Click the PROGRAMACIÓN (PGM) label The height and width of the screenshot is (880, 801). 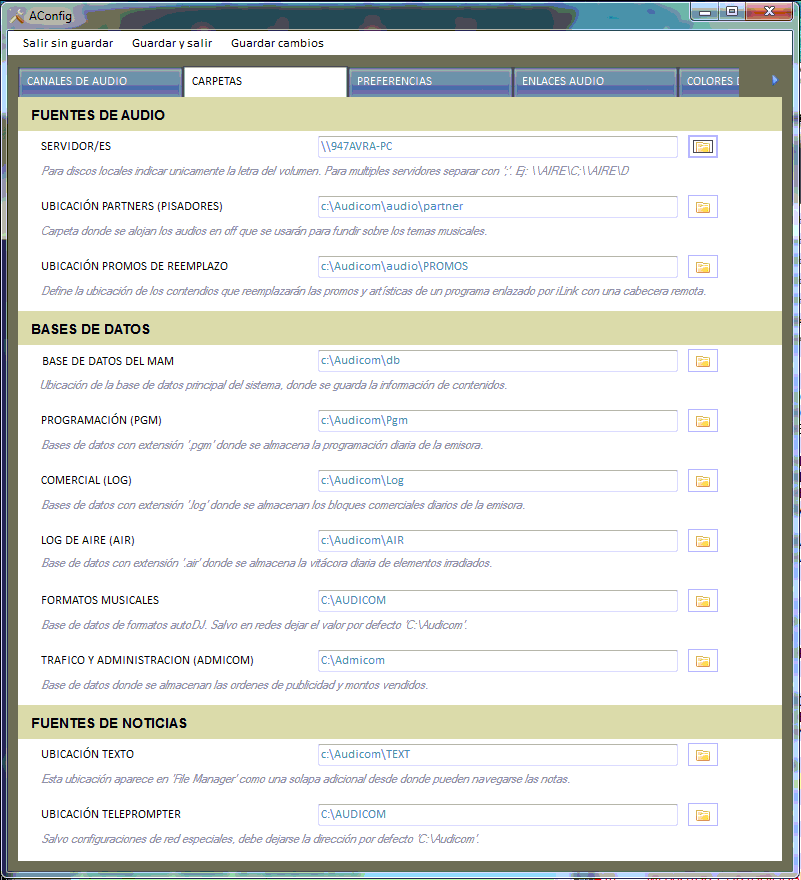(x=101, y=420)
